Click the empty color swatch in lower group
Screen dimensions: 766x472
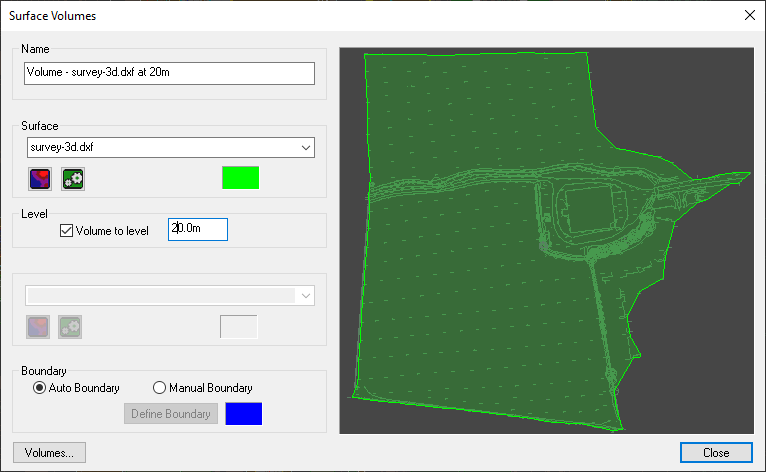click(238, 326)
